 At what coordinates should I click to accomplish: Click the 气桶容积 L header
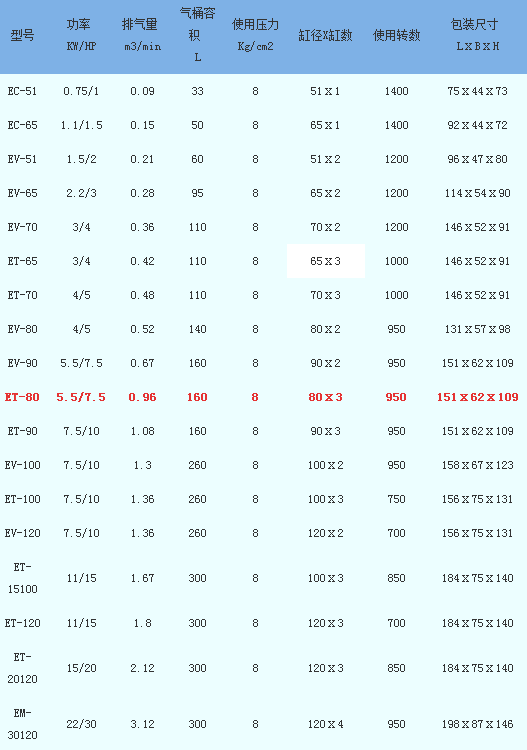[197, 35]
